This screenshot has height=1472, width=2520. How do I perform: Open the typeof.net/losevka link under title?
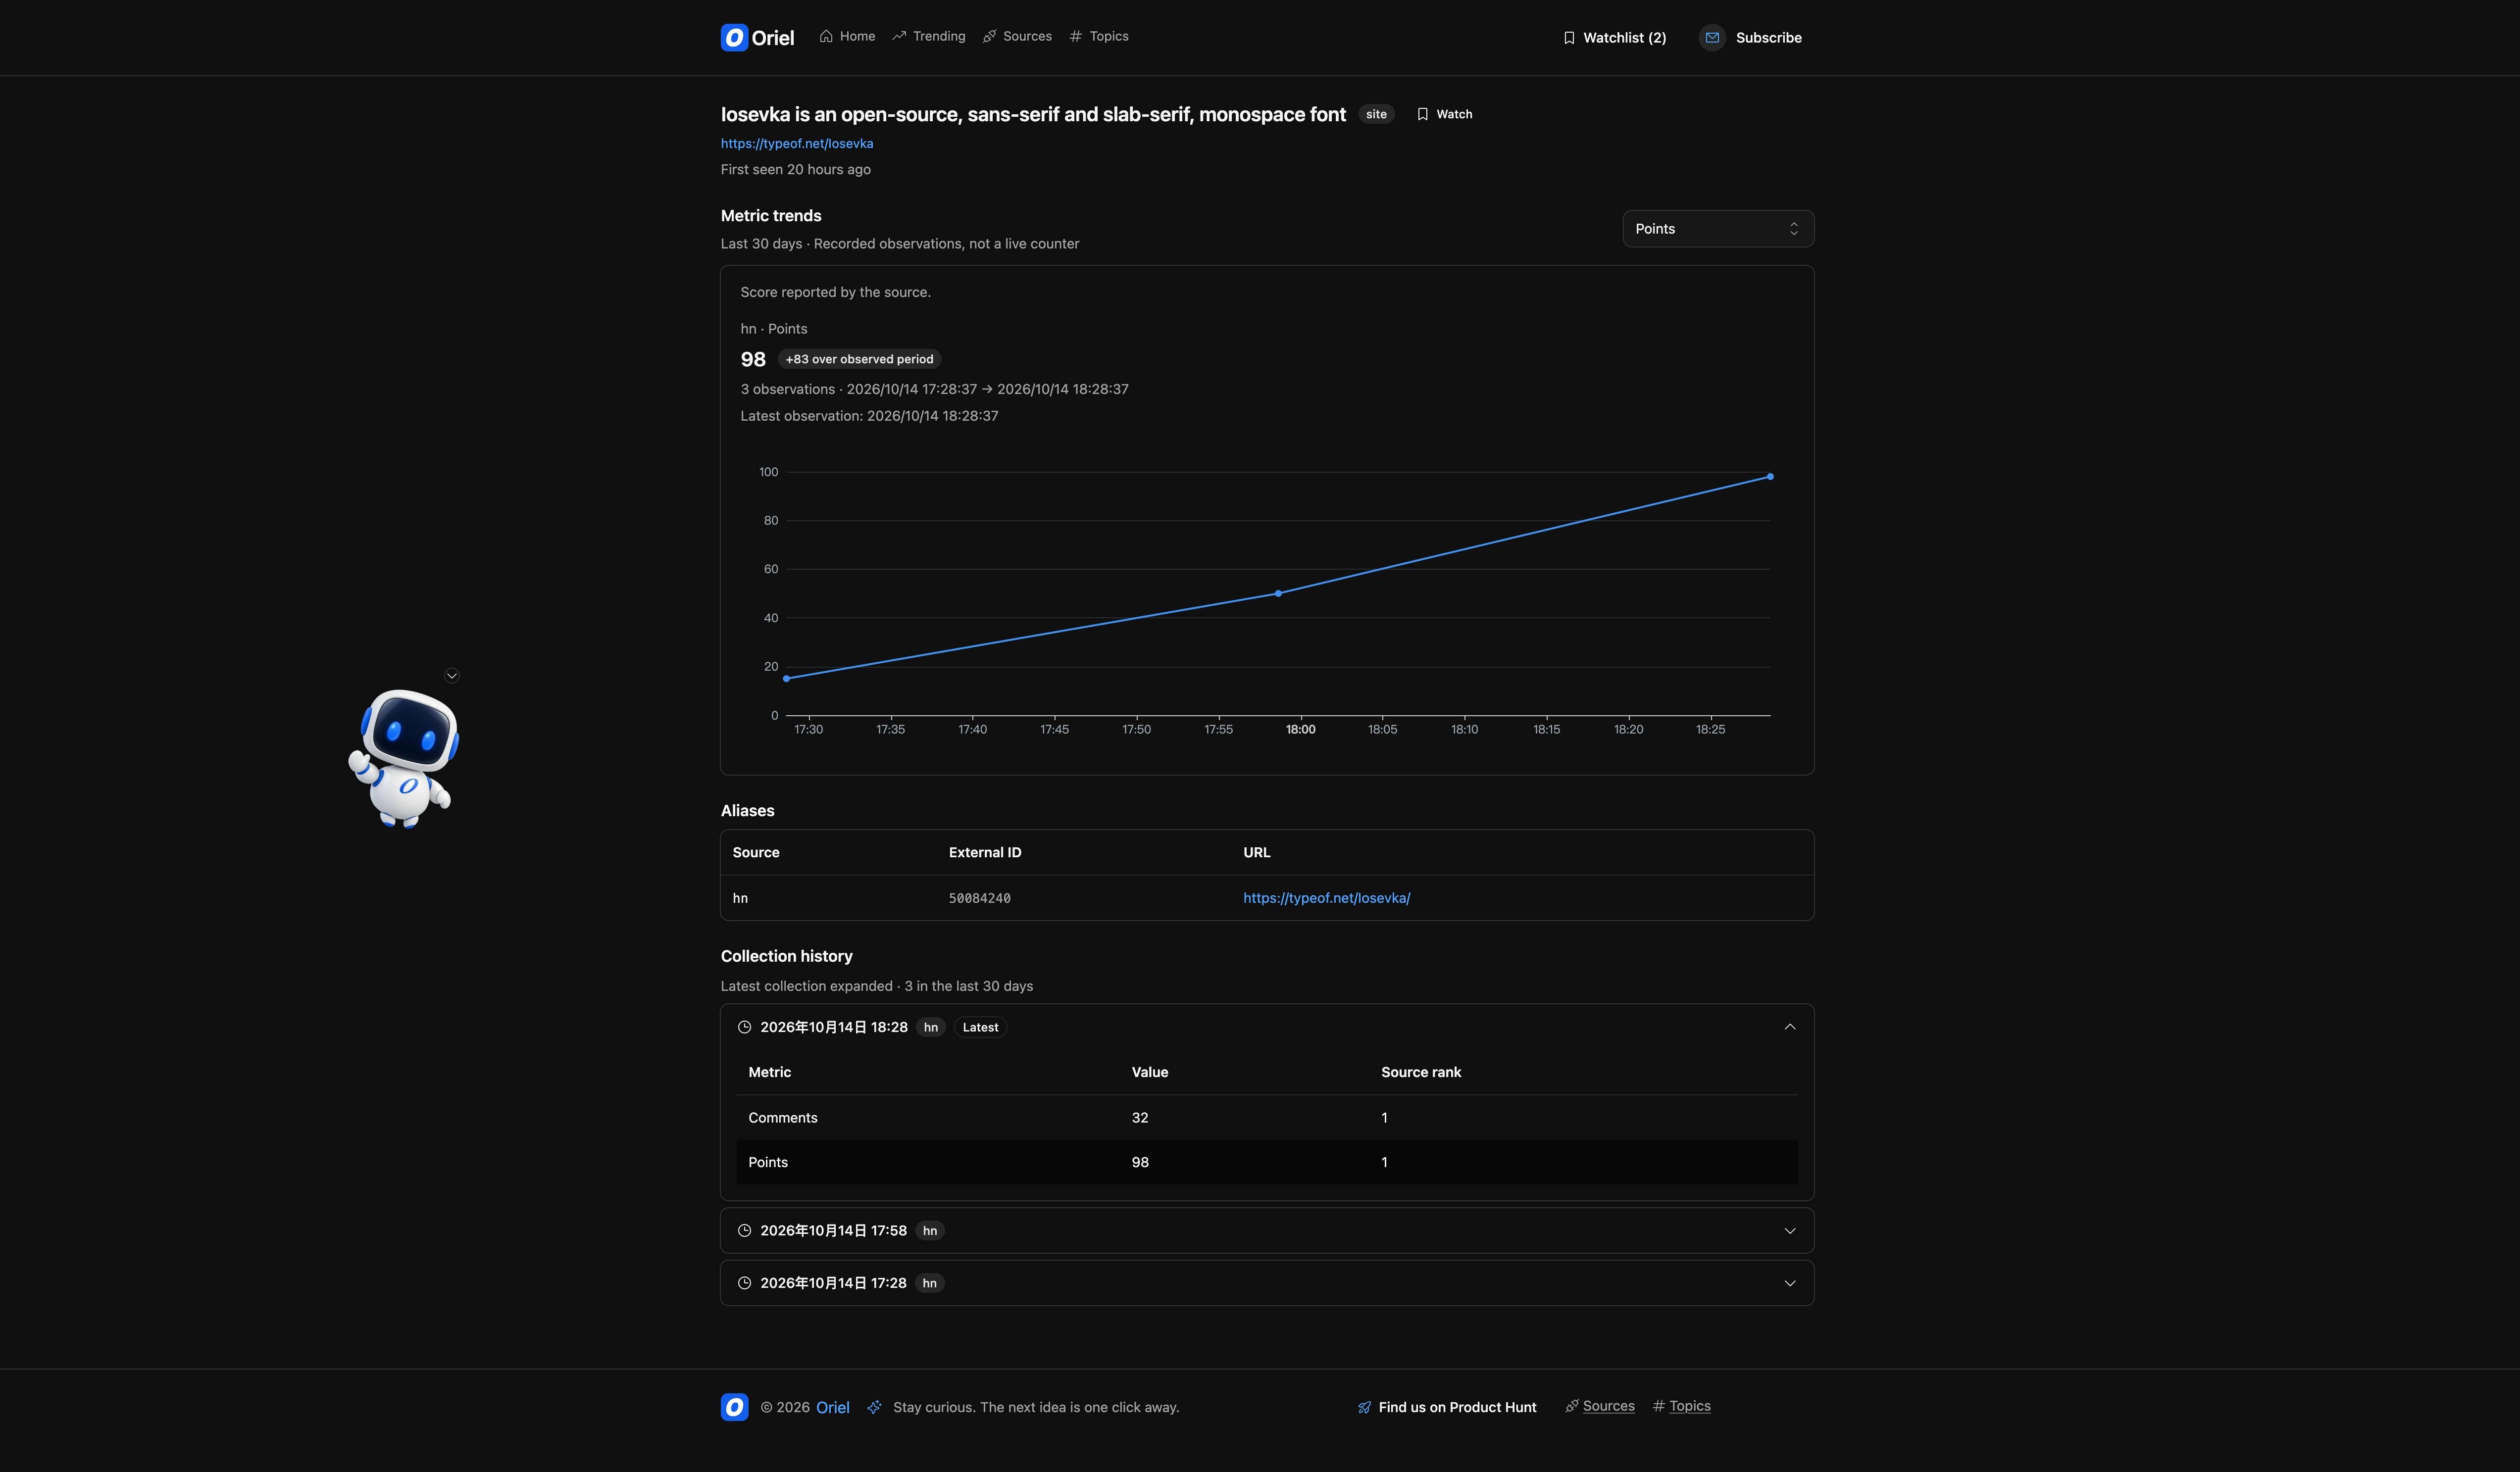coord(797,144)
